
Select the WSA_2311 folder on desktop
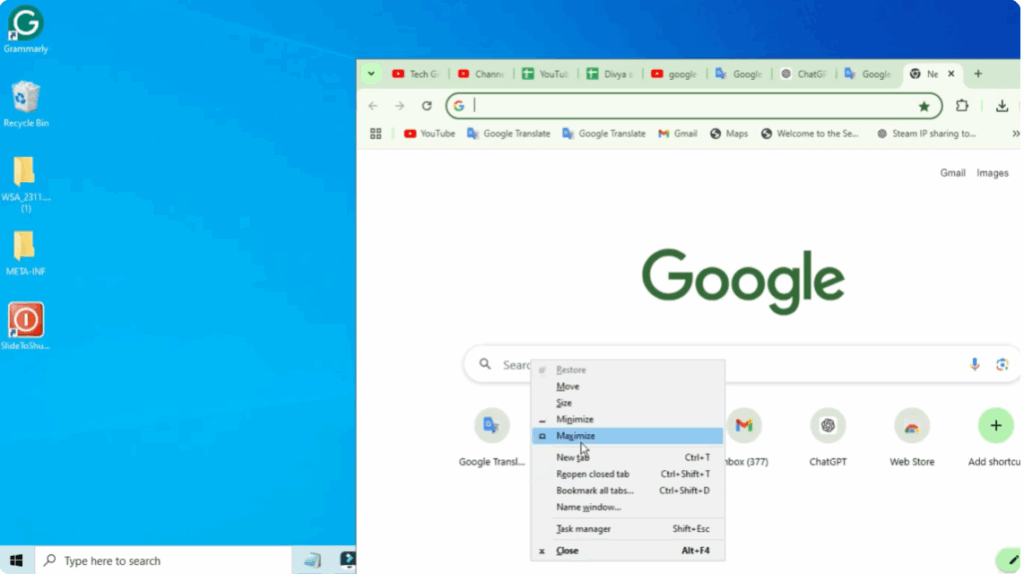click(x=25, y=184)
